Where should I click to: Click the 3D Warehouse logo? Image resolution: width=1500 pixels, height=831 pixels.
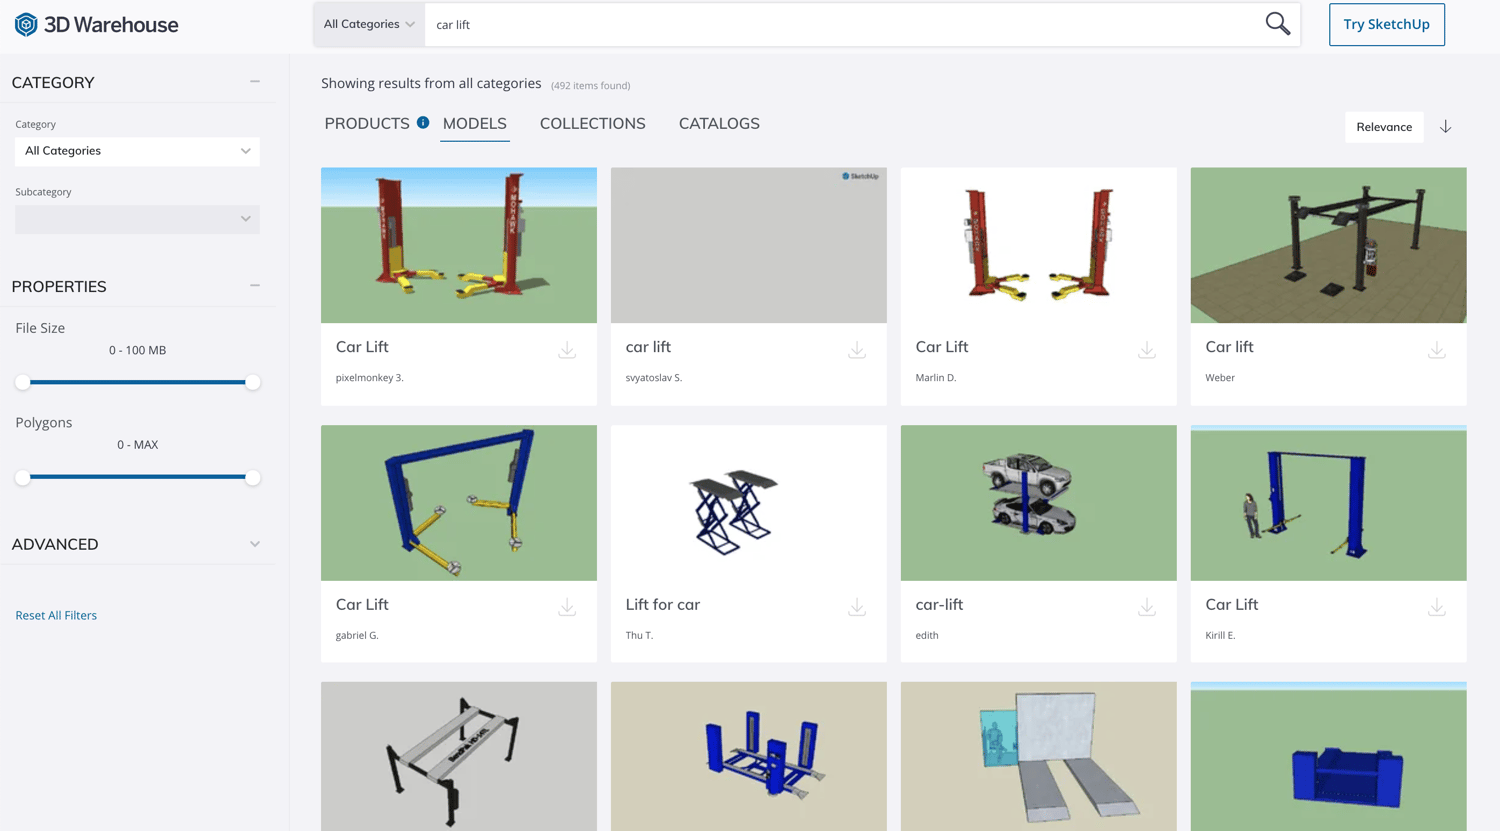point(96,24)
